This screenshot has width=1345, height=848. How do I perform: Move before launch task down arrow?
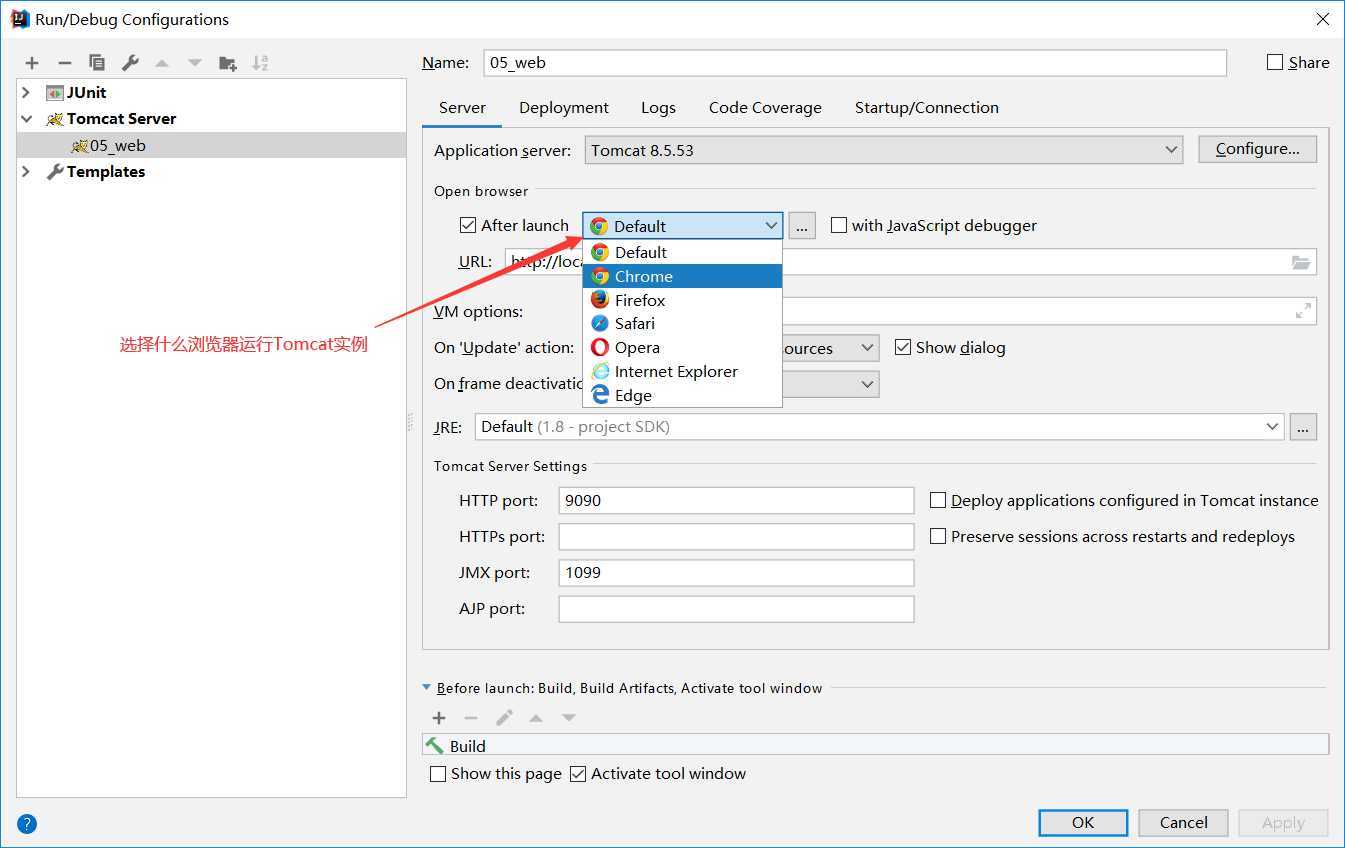point(568,718)
